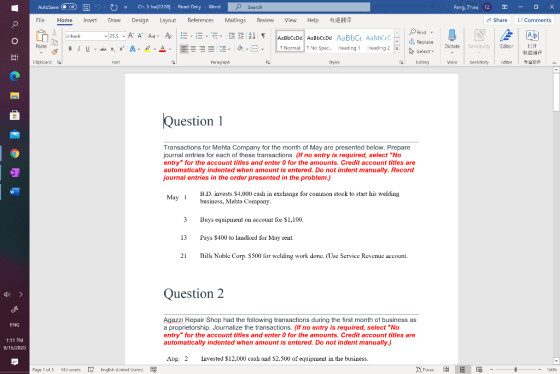Toggle AutoSave switch
Viewport: 560px width, 374px height.
[x=69, y=7]
